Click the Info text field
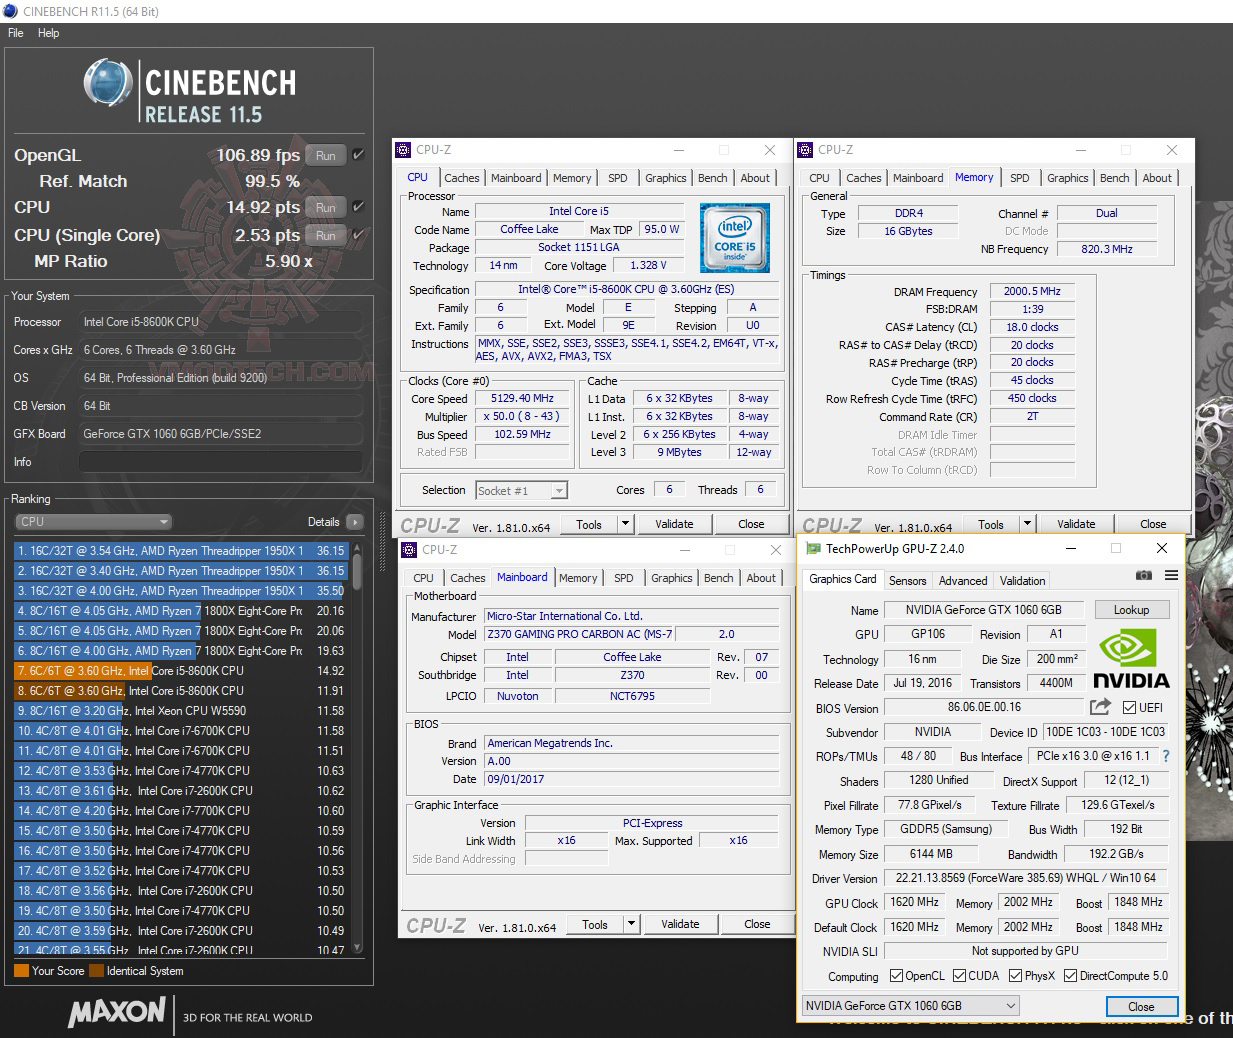Viewport: 1233px width, 1038px height. 220,462
